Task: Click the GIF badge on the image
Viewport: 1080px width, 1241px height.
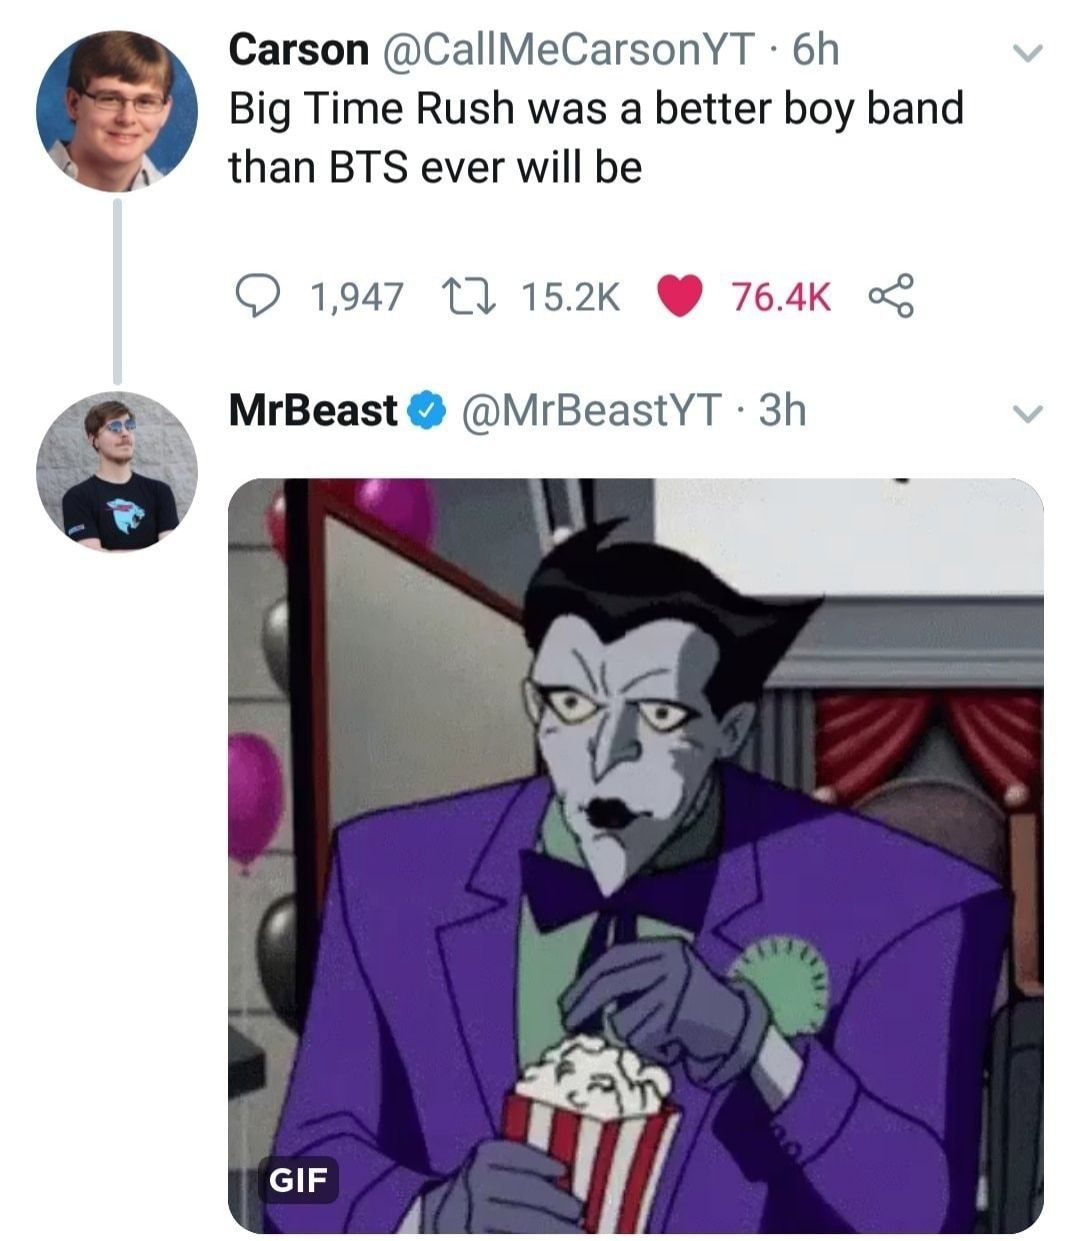Action: click(x=299, y=1180)
